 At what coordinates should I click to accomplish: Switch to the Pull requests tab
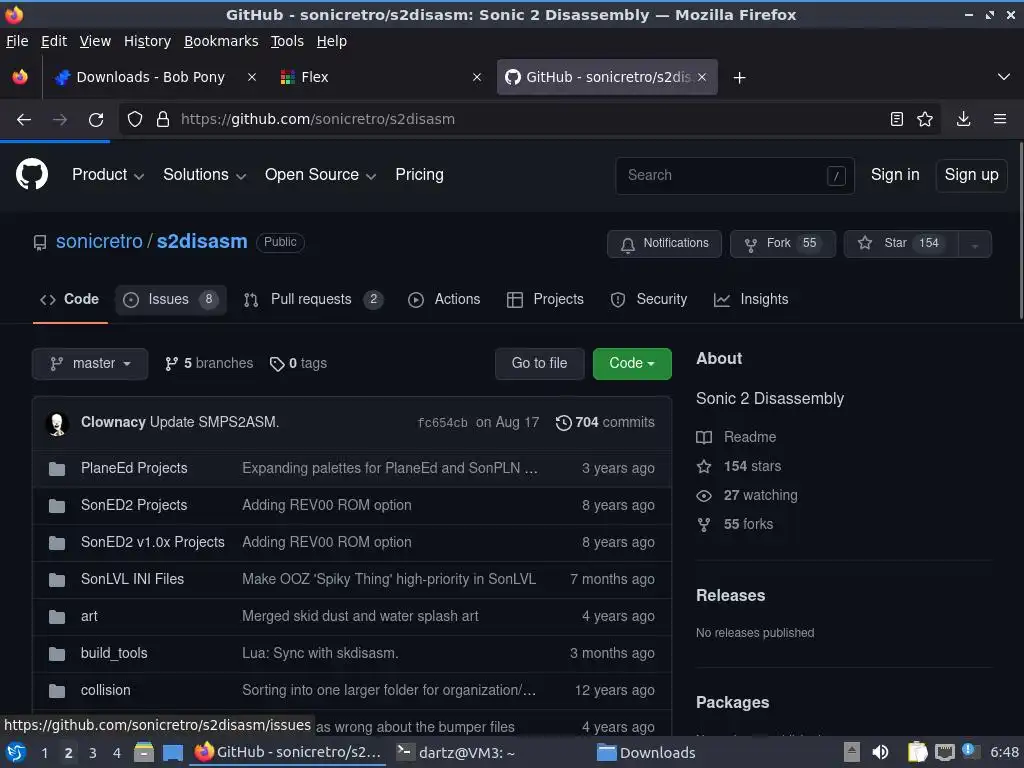click(313, 300)
